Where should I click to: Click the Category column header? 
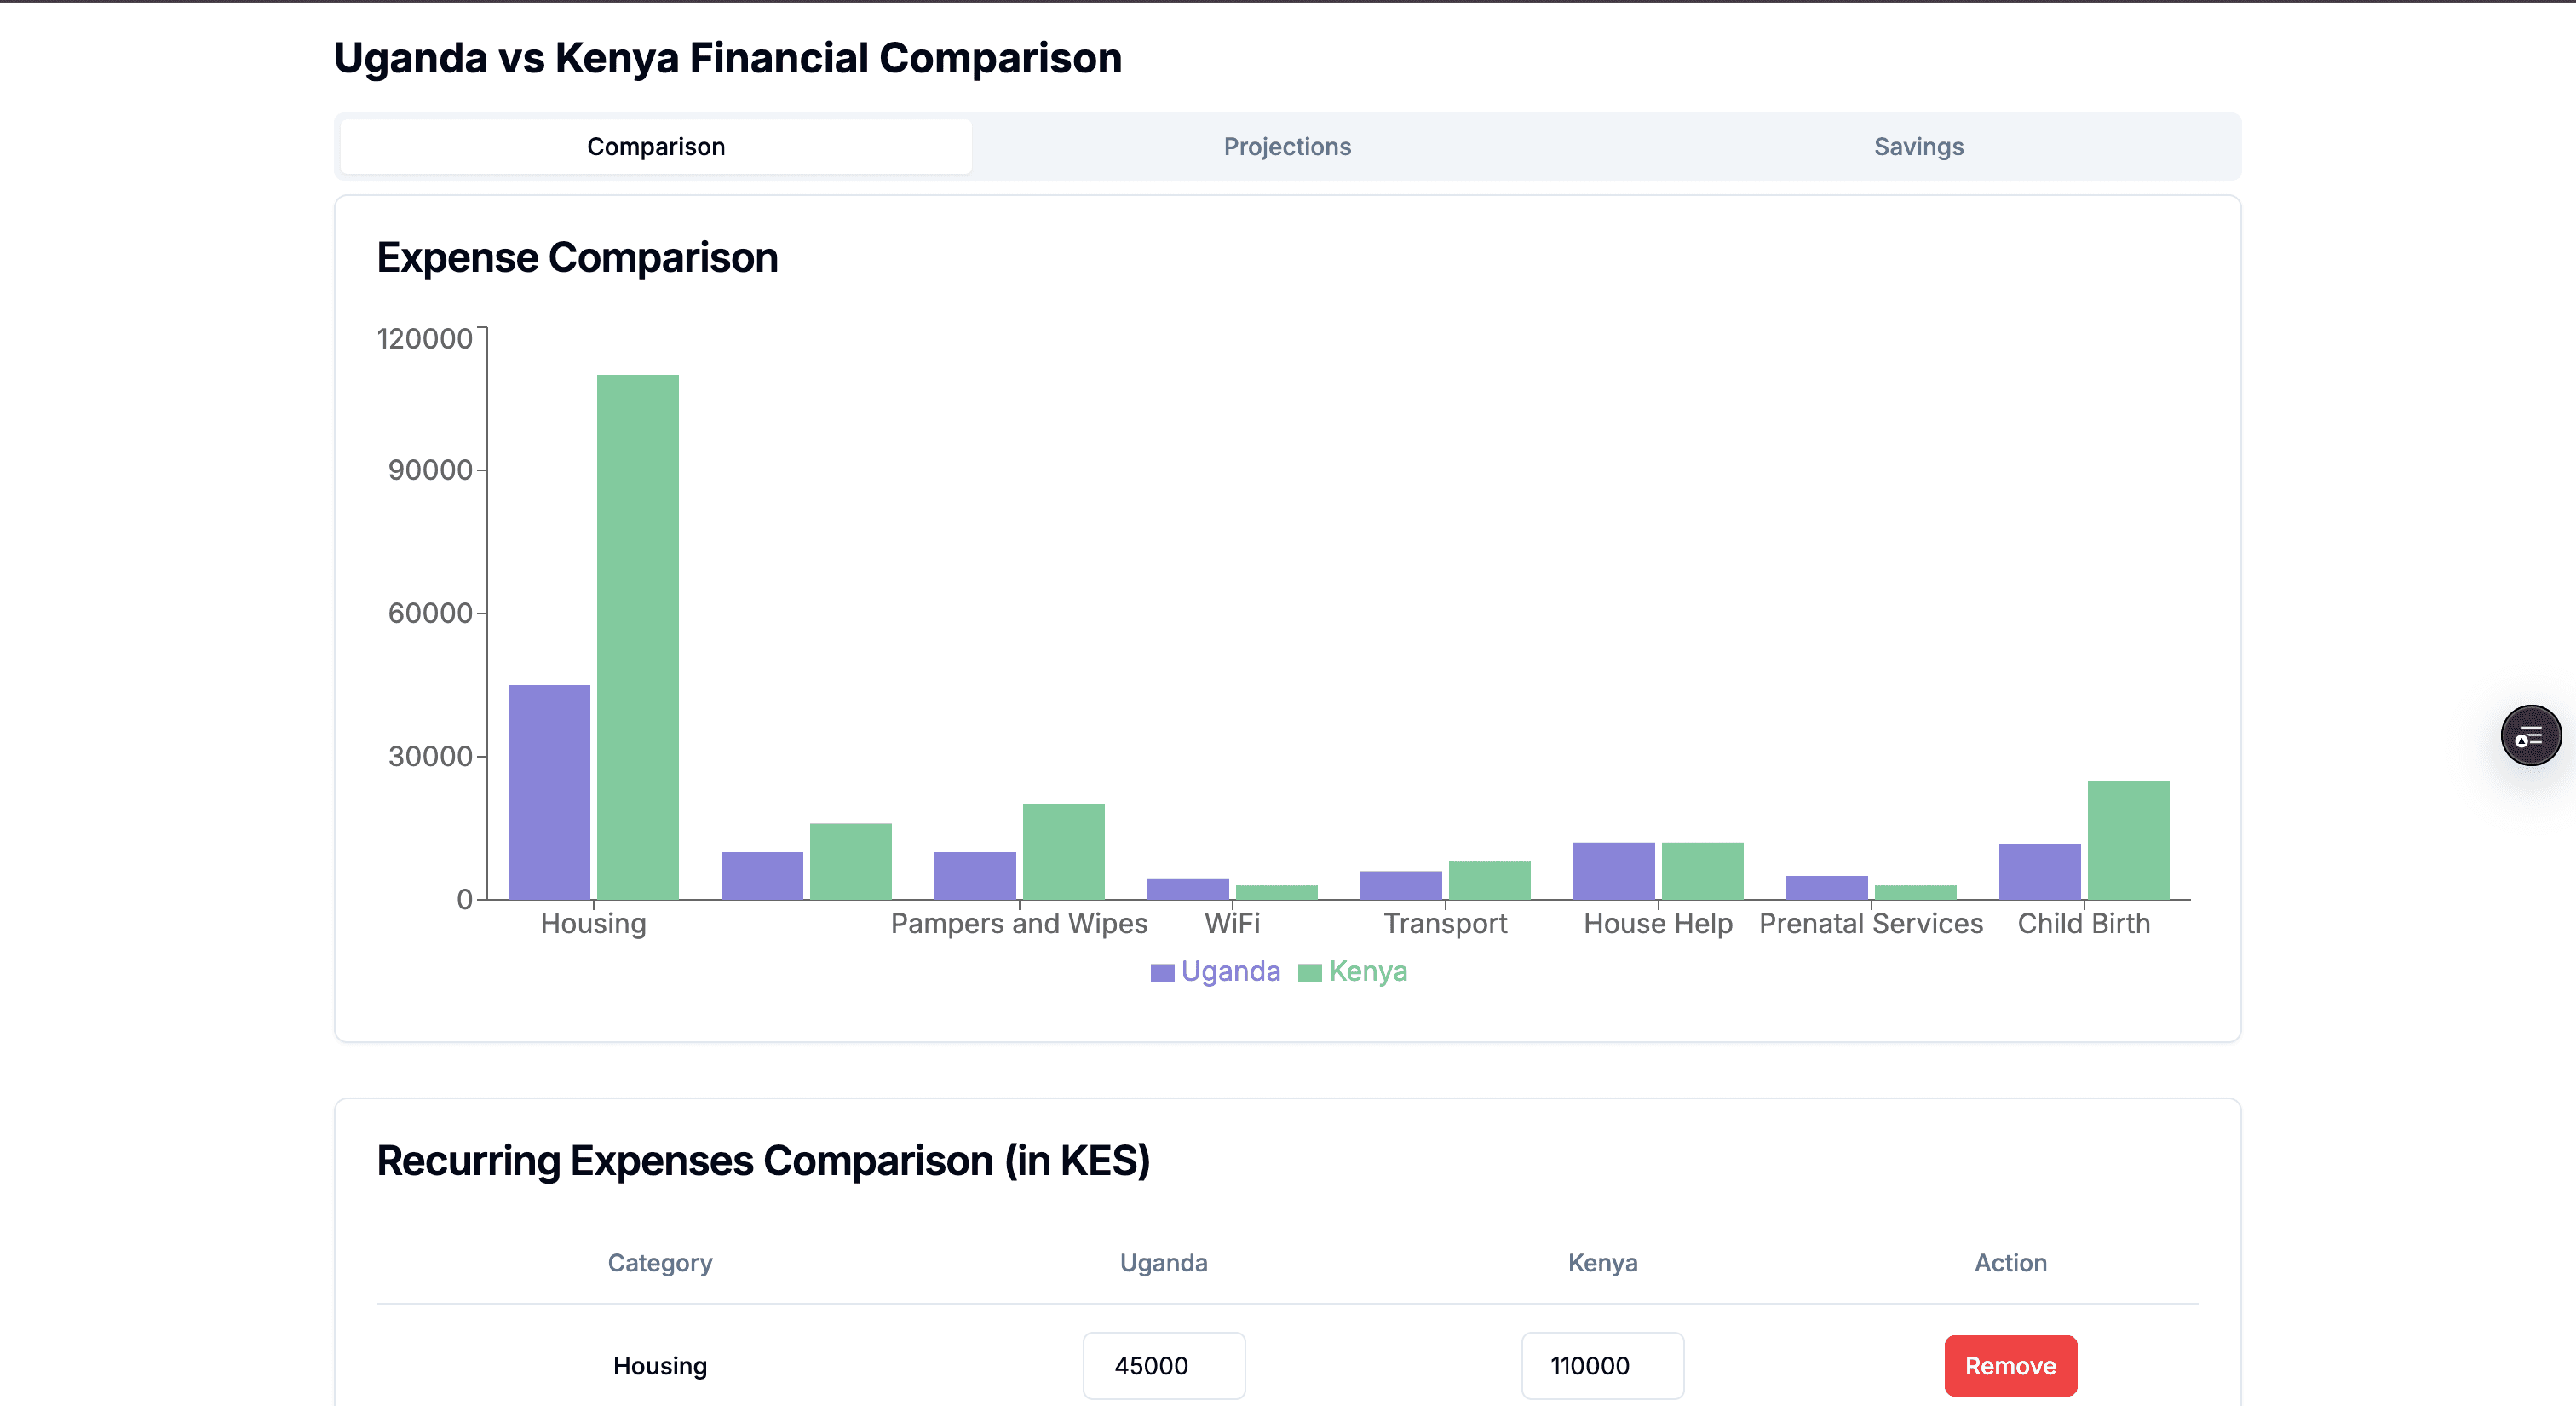[x=660, y=1262]
